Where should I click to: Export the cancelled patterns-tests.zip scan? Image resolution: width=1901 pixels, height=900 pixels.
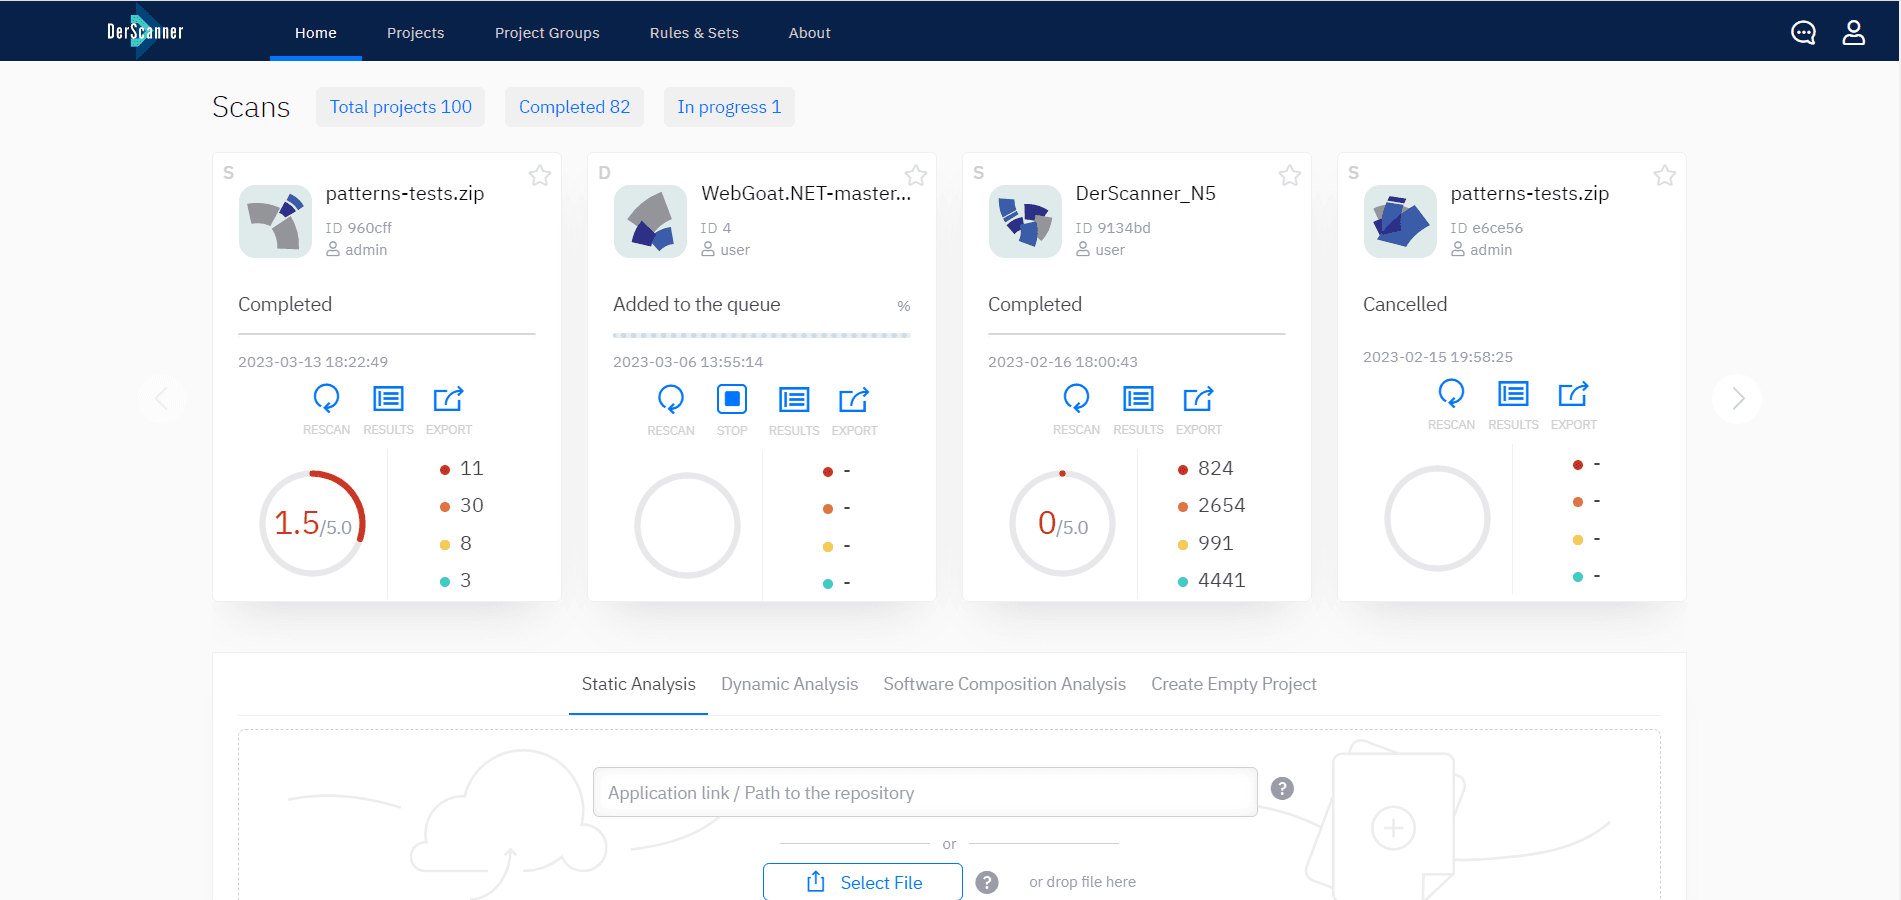coord(1573,394)
